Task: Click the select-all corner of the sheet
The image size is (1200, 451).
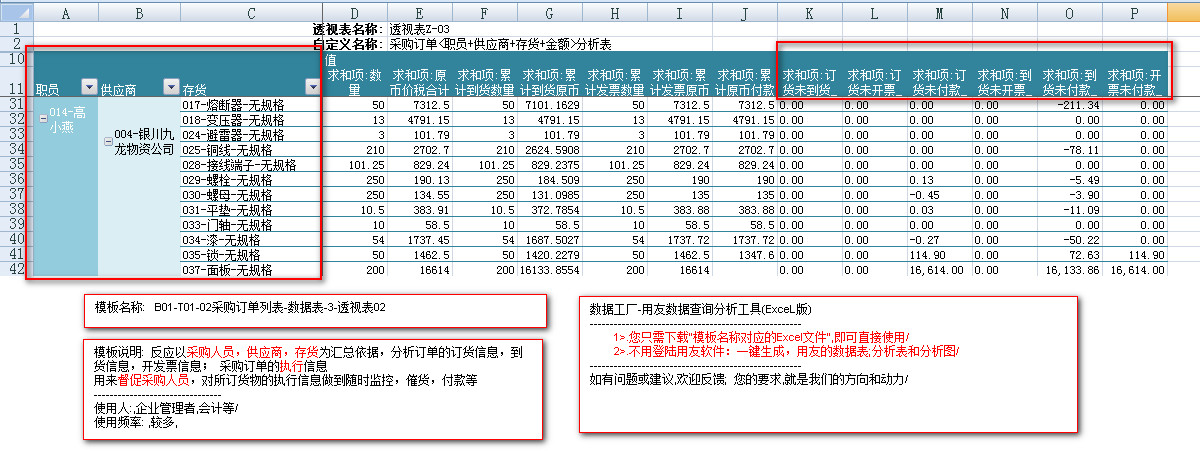Action: pyautogui.click(x=16, y=13)
